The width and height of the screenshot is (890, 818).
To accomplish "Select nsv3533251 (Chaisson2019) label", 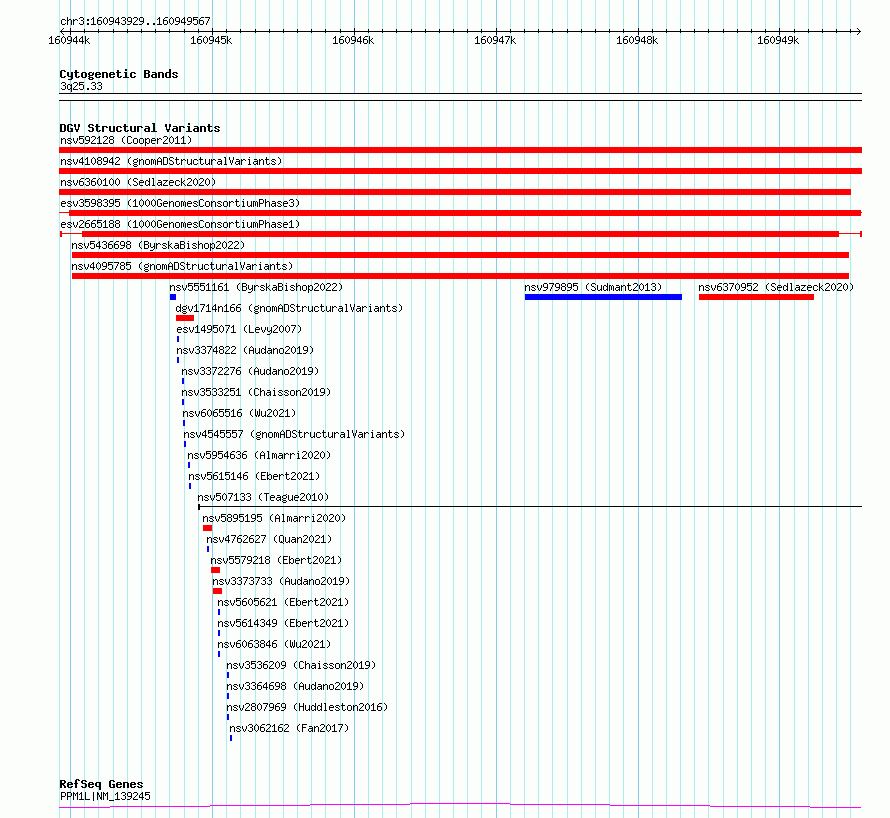I will tap(256, 392).
